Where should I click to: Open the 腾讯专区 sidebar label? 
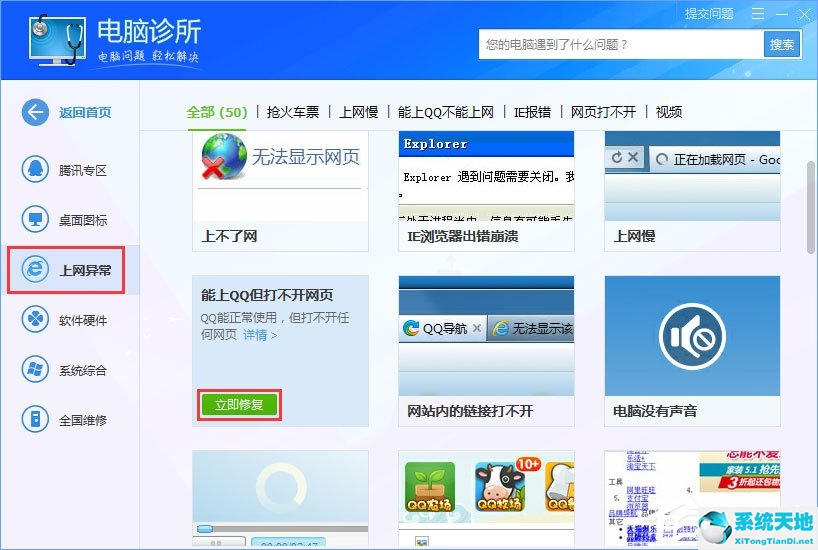[83, 170]
